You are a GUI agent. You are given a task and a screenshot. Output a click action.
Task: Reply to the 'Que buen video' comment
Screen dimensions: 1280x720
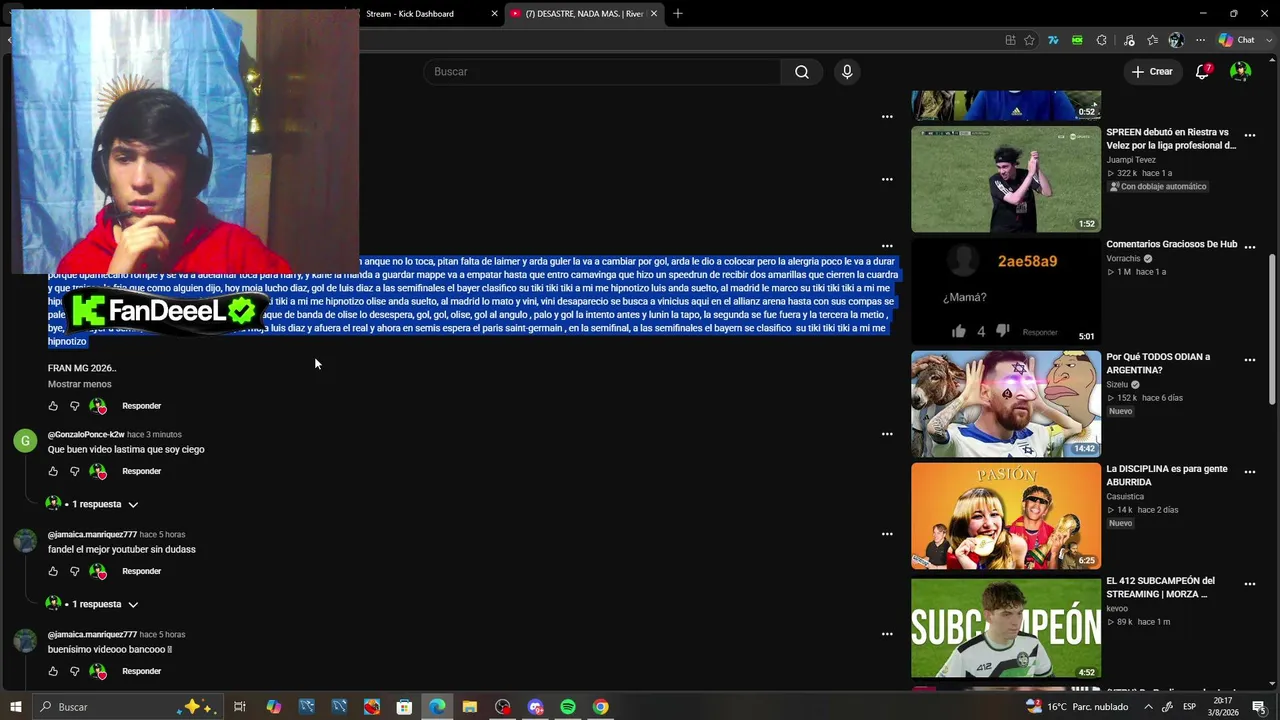(x=141, y=471)
